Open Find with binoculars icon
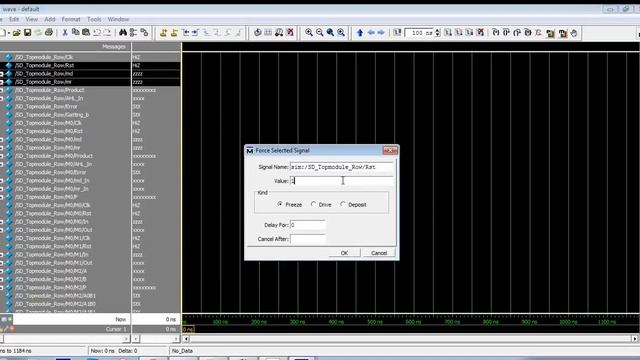 [x=123, y=33]
